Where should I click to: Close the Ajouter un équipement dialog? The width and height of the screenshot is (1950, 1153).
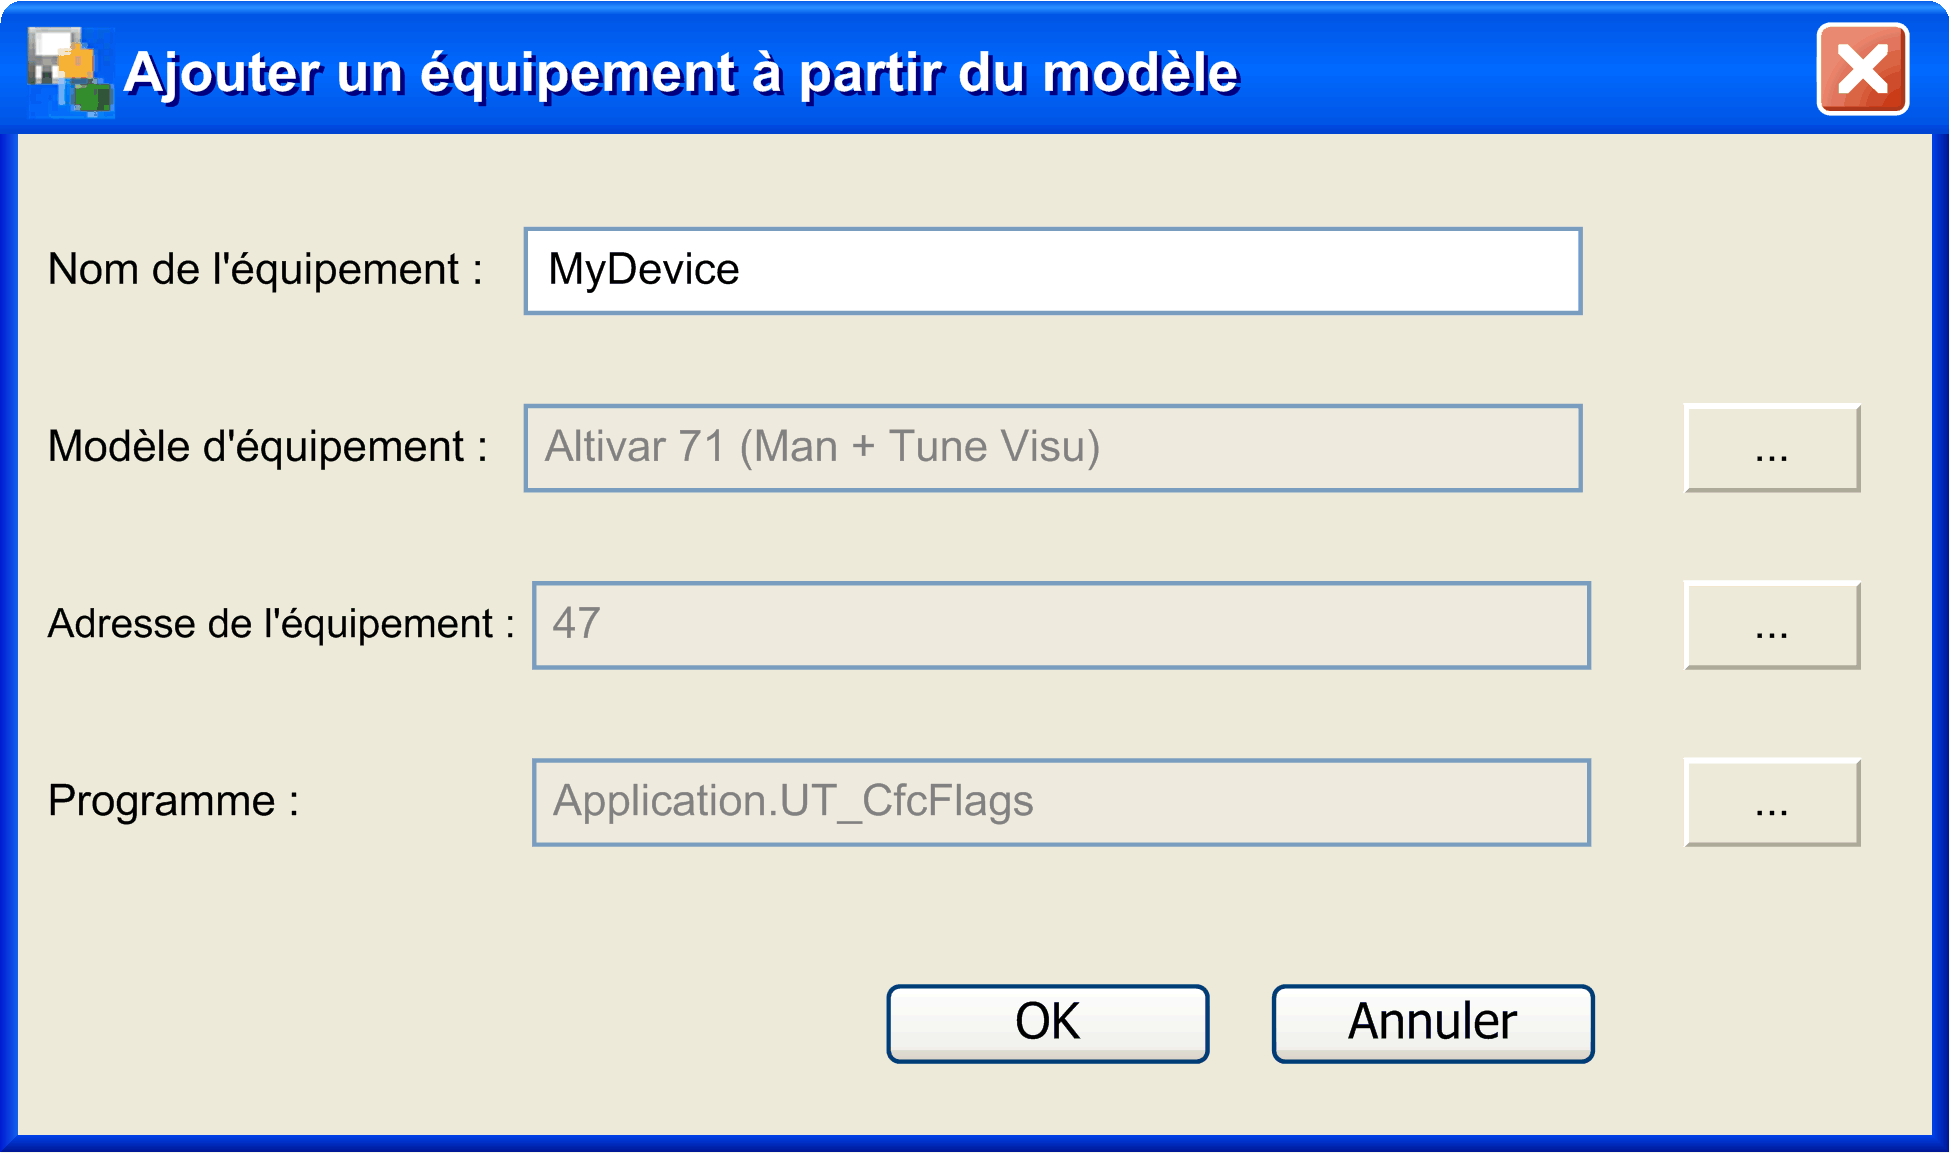click(x=1862, y=70)
